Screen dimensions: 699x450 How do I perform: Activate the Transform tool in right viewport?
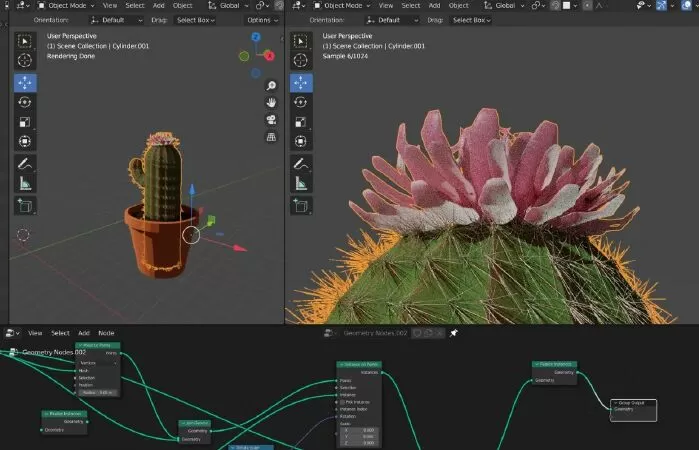click(301, 142)
